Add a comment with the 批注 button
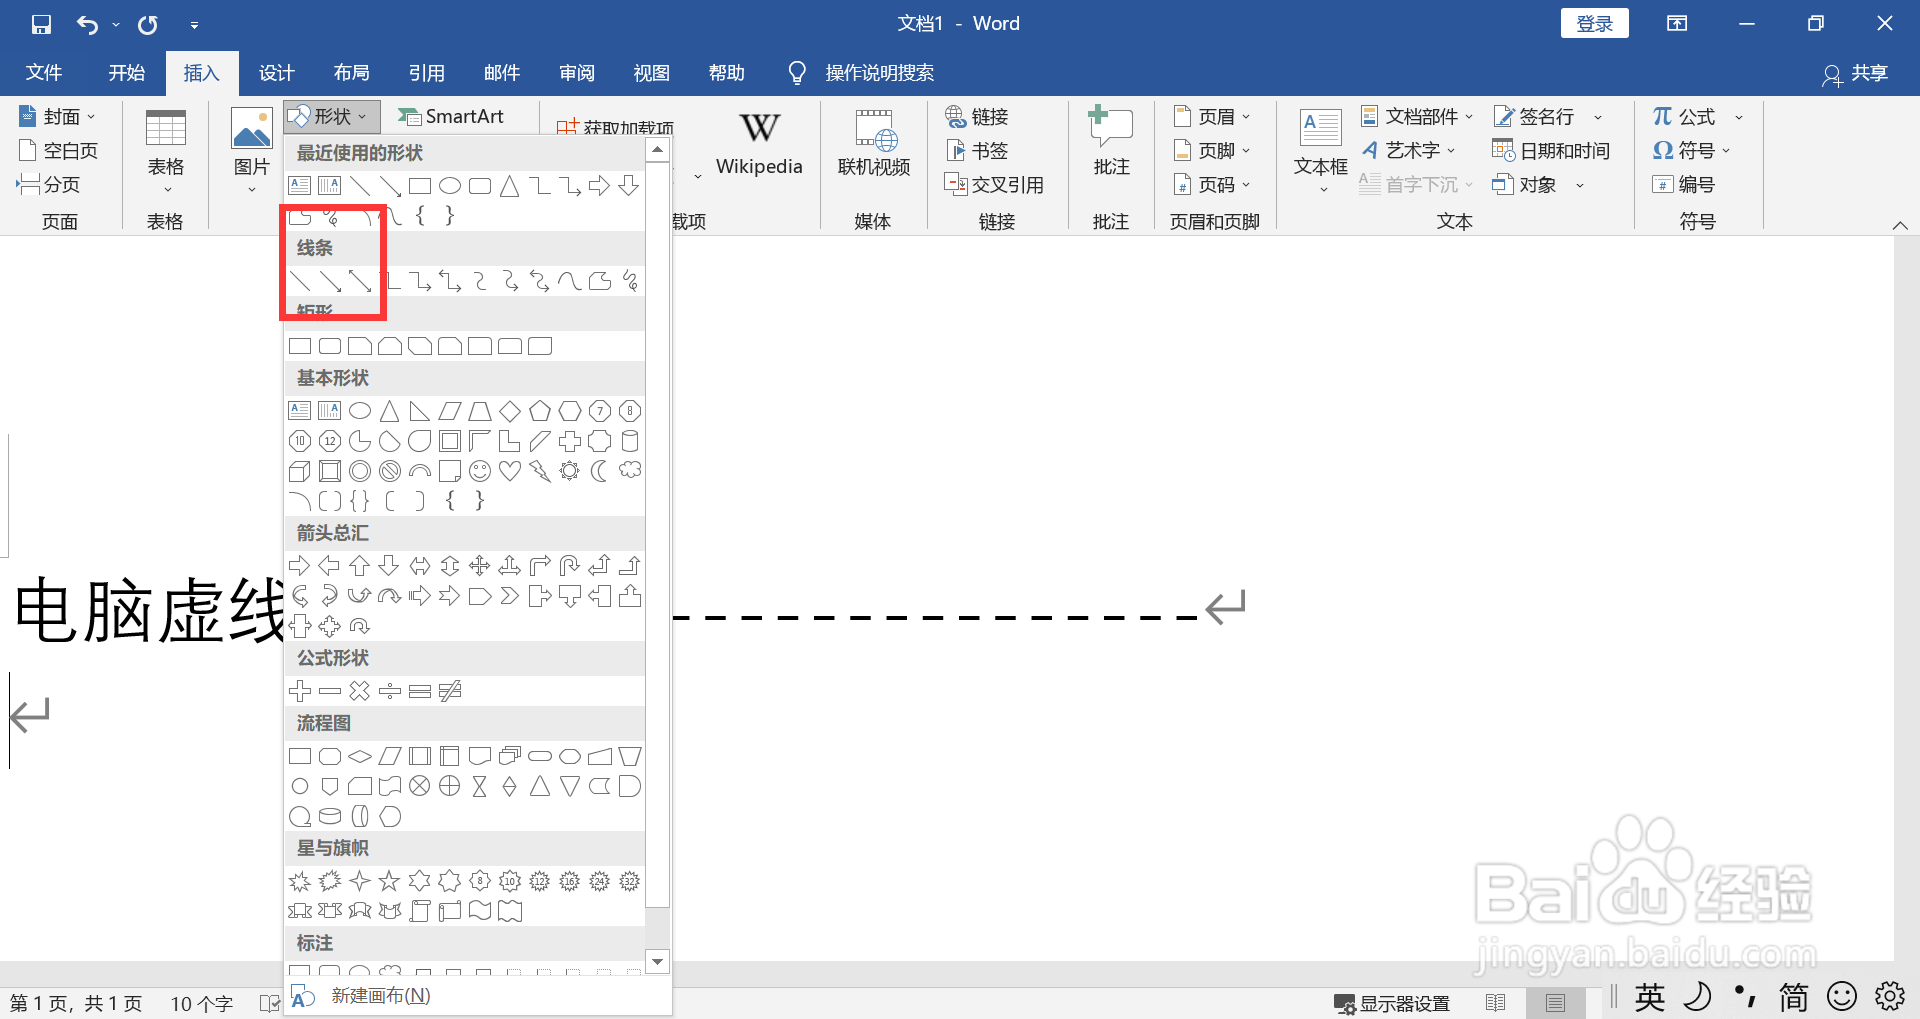The width and height of the screenshot is (1920, 1019). point(1111,143)
